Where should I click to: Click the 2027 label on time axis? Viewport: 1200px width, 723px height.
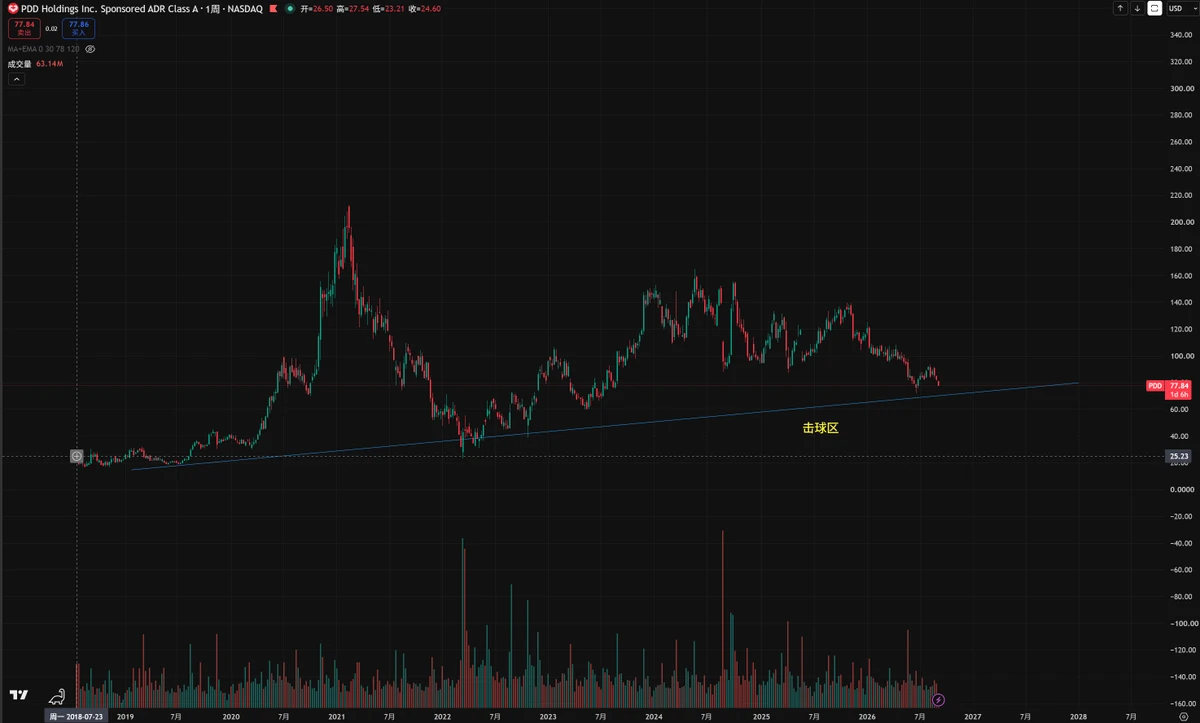click(x=972, y=716)
